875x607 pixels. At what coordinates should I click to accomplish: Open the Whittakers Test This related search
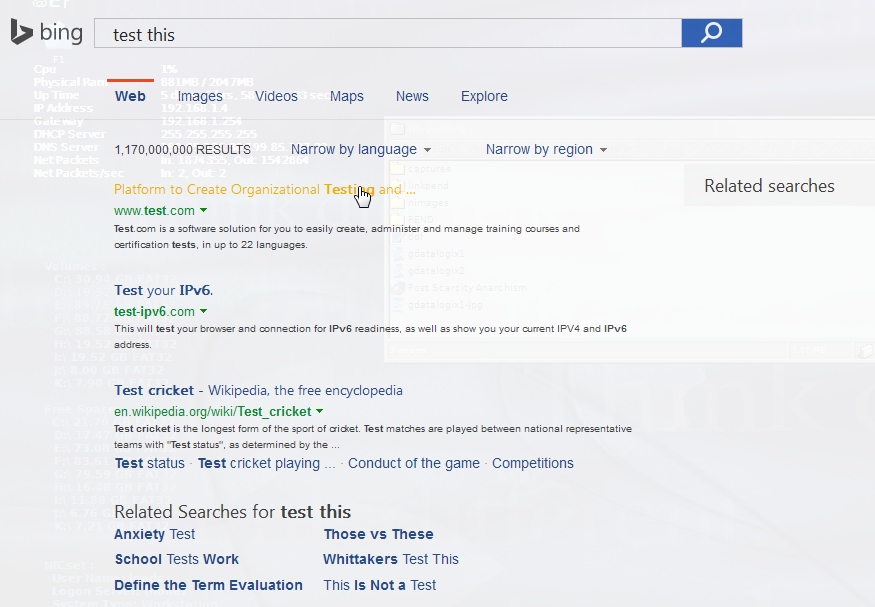[x=390, y=559]
